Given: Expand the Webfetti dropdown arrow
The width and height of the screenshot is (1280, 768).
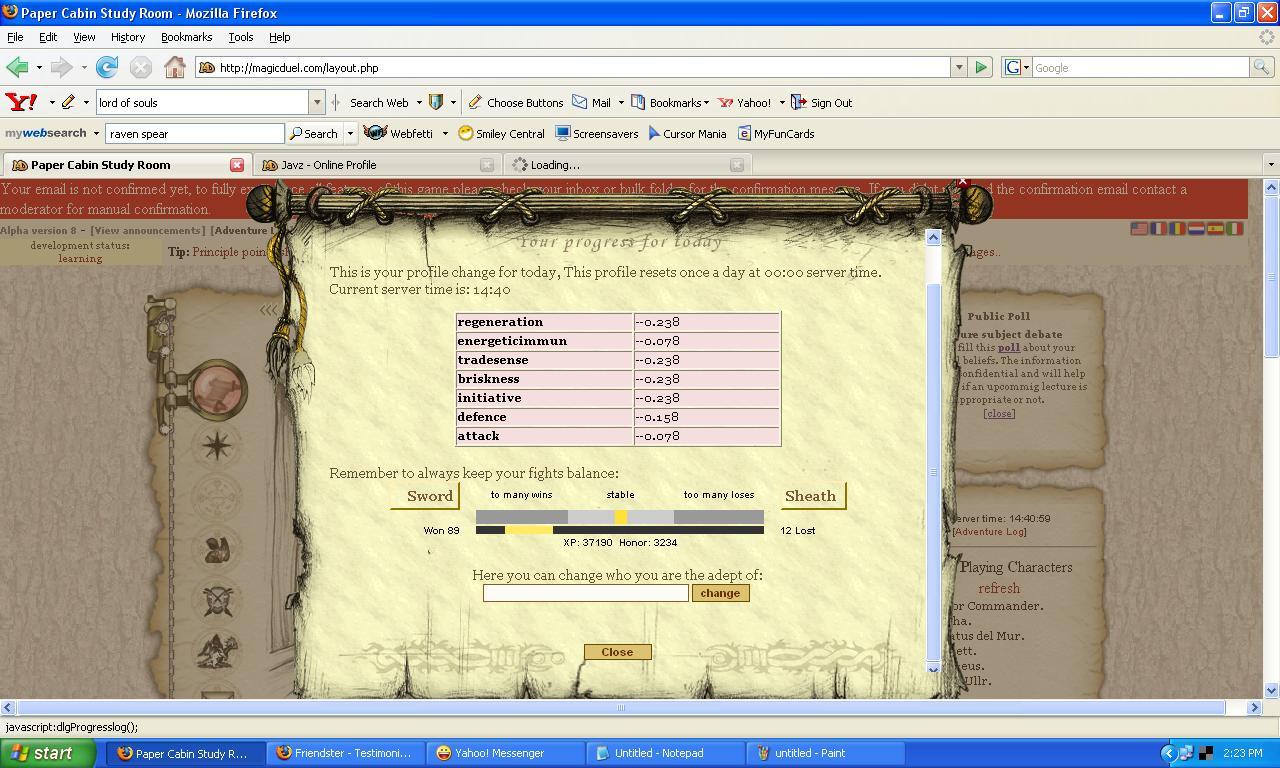Looking at the screenshot, I should pos(445,133).
